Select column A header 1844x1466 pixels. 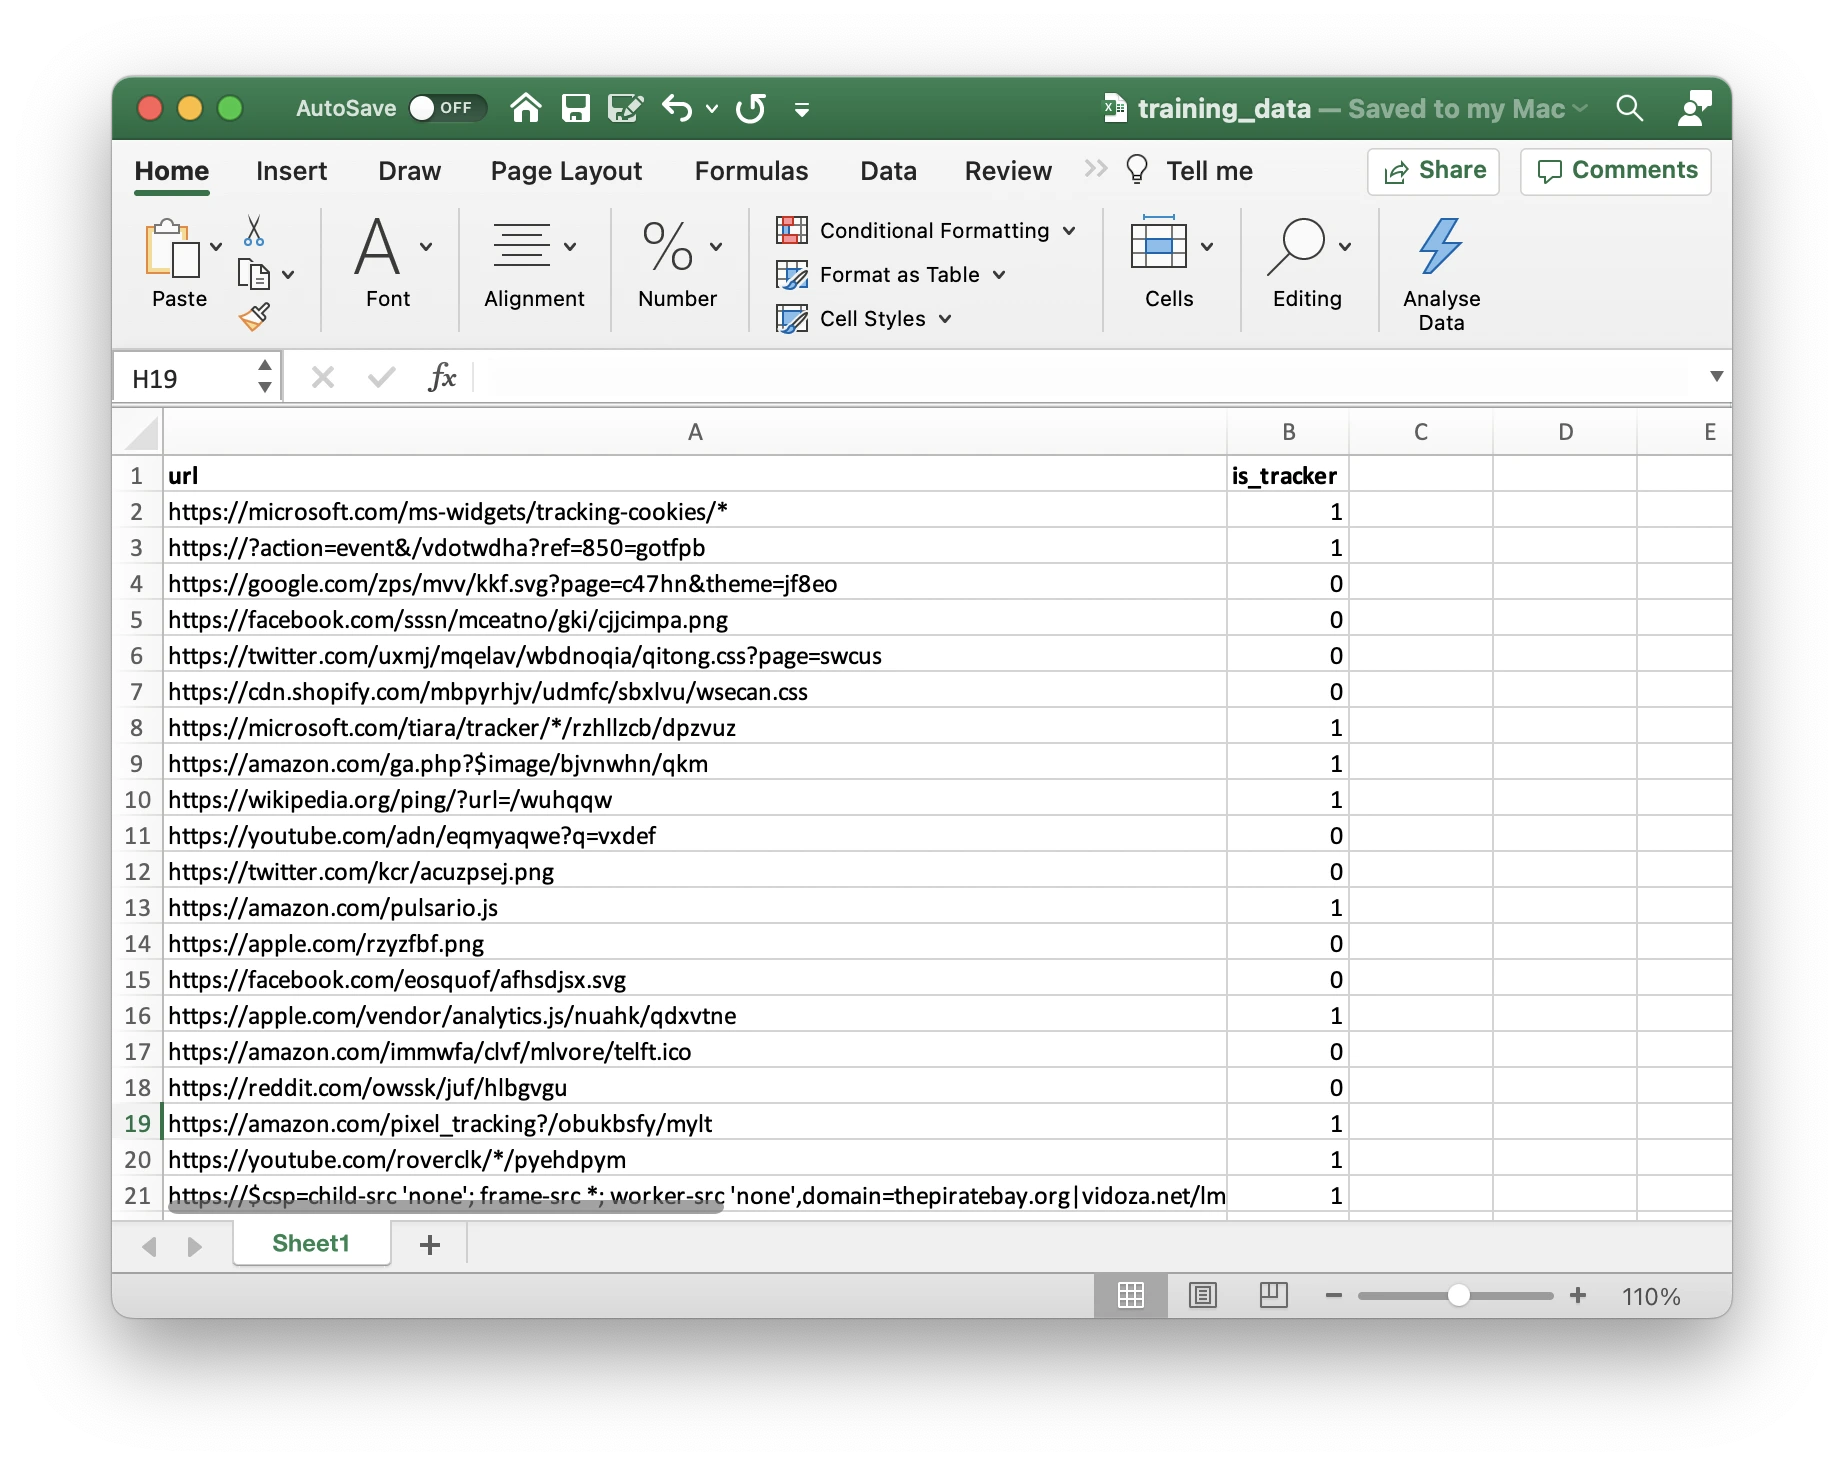click(x=695, y=432)
